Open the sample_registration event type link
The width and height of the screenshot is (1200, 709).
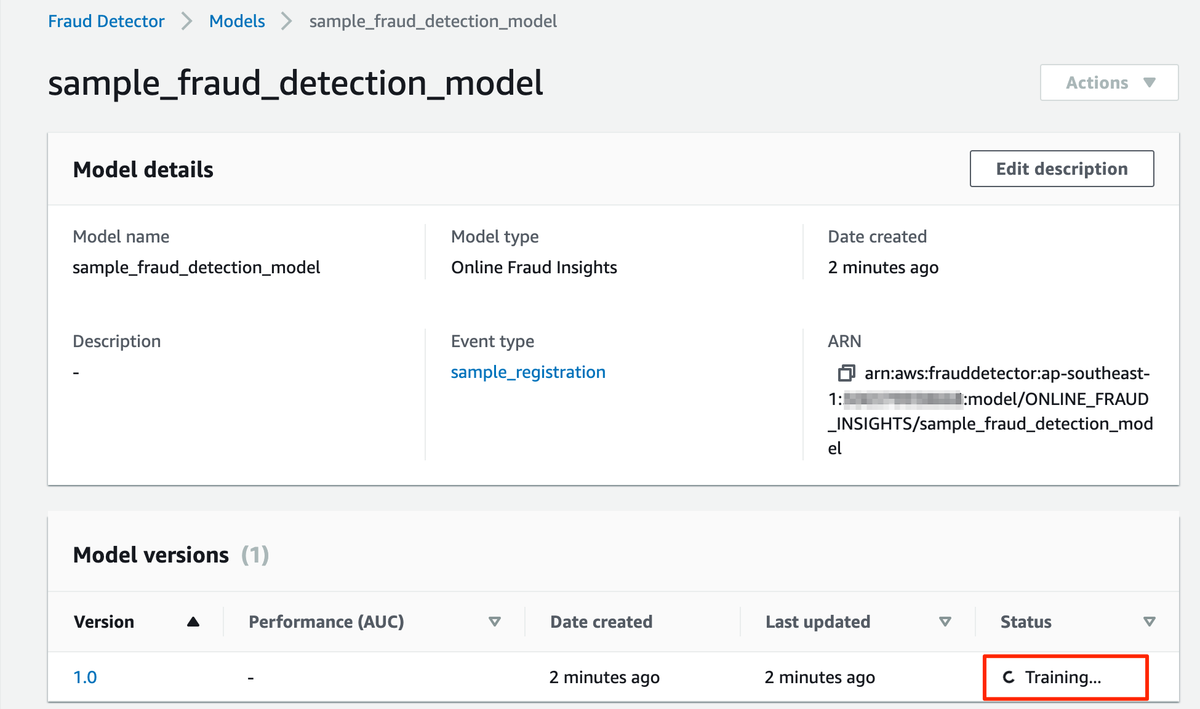click(528, 372)
